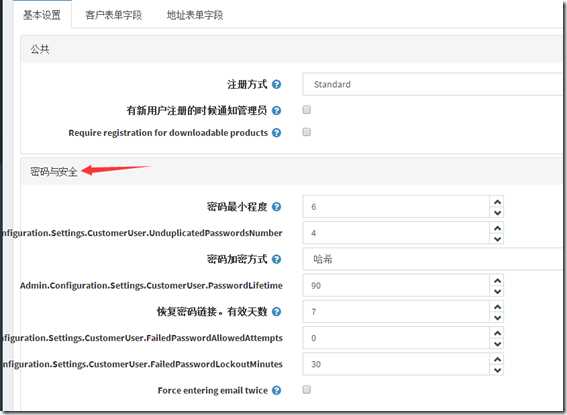Screen dimensions: 567x415
Task: Open help icon beside 密码最小程度
Action: pos(276,207)
